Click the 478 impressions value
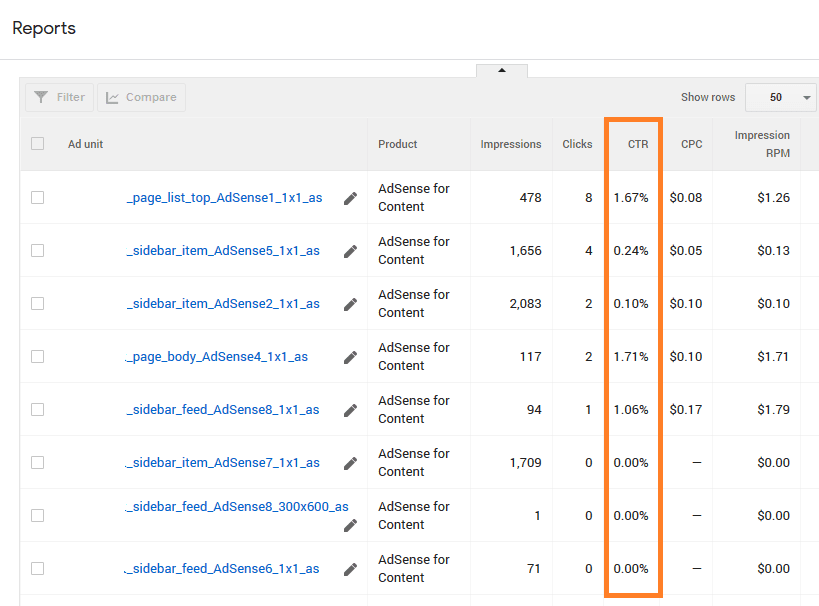This screenshot has height=606, width=819. click(531, 197)
